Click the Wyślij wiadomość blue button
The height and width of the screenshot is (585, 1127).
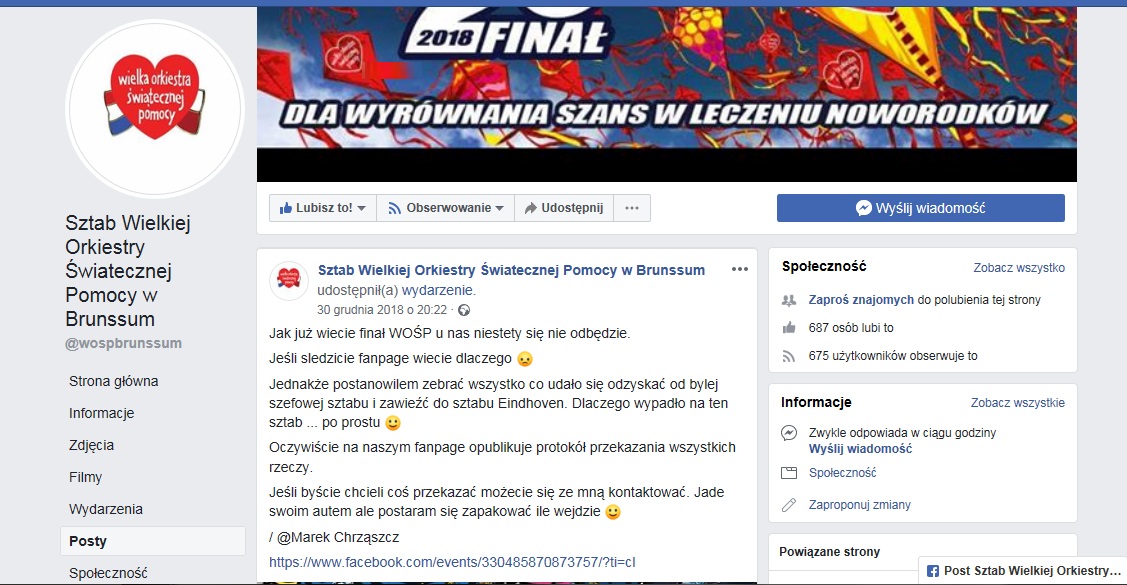tap(921, 208)
